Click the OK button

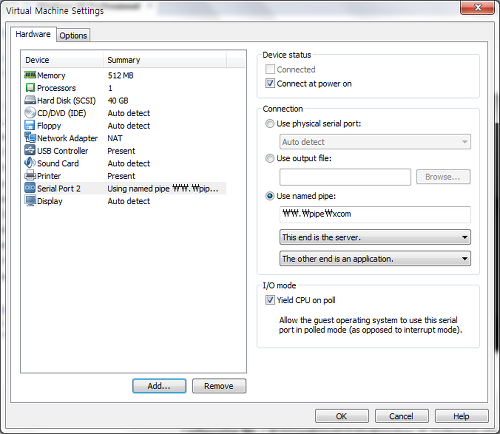[342, 416]
